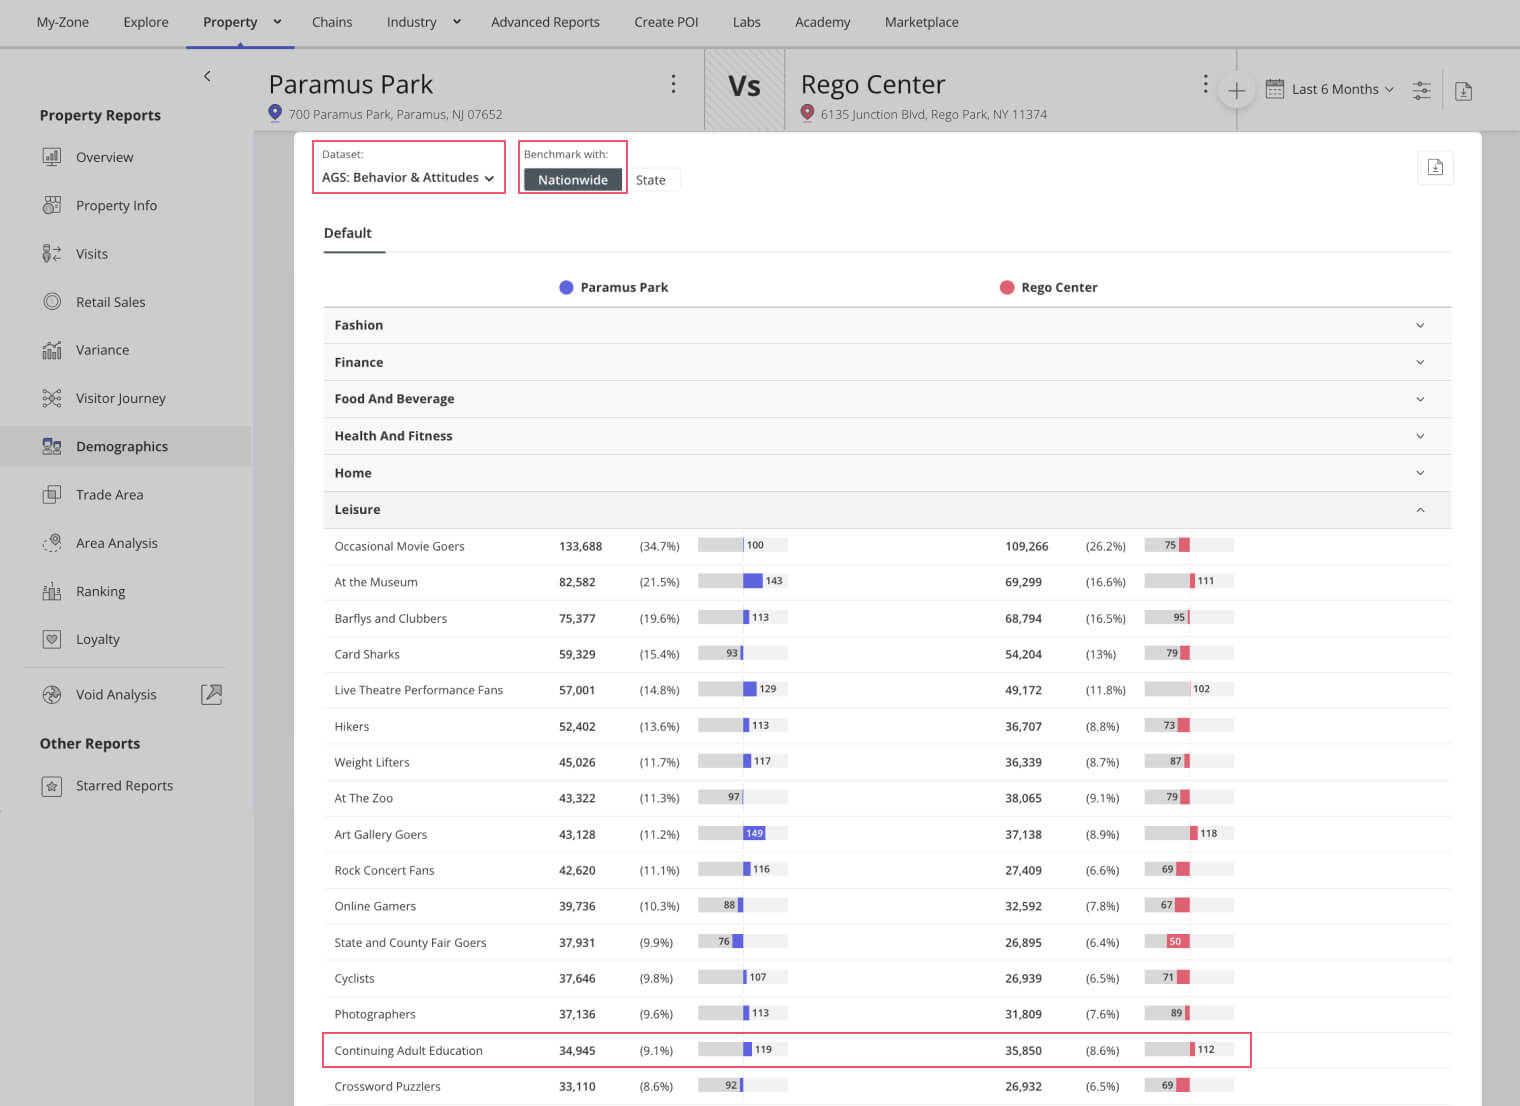Switch benchmark to State
Screen dimensions: 1520x1106
pos(651,180)
